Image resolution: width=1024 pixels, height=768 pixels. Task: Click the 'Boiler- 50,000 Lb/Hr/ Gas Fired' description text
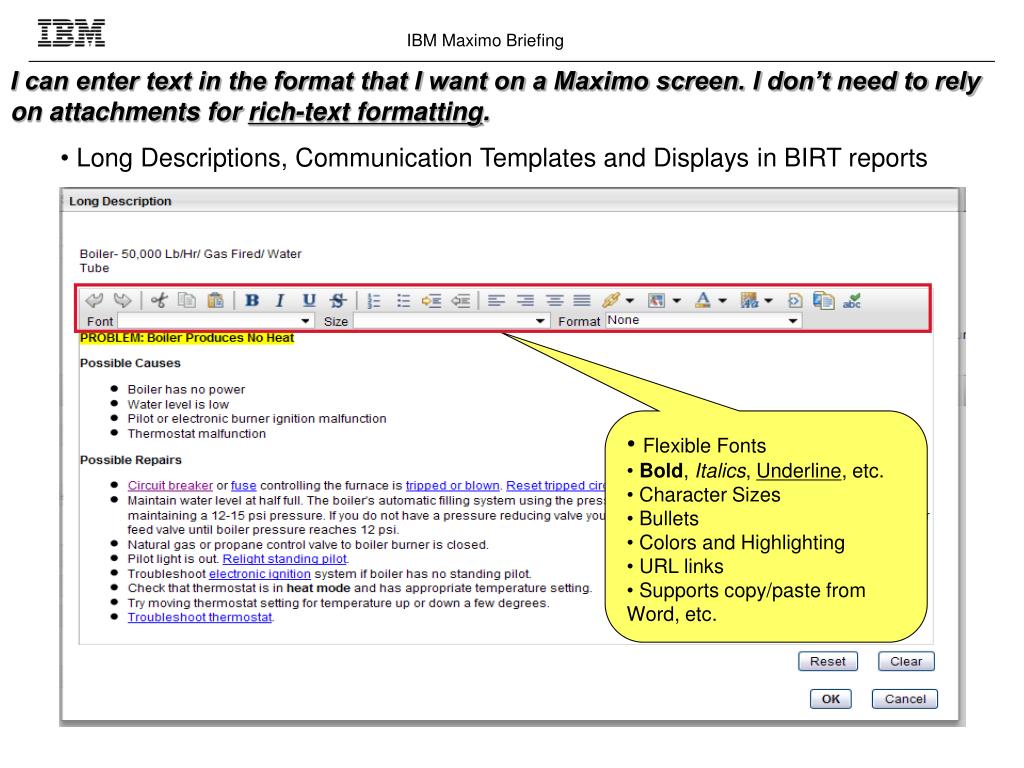pos(191,261)
